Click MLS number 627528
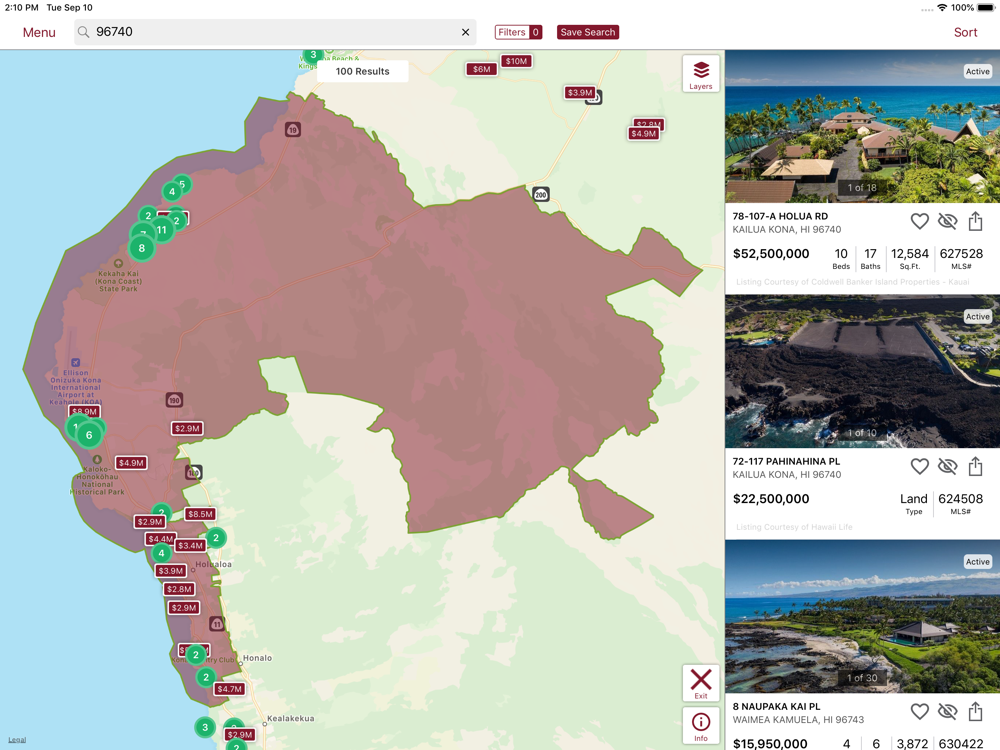Image resolution: width=1000 pixels, height=750 pixels. click(961, 254)
